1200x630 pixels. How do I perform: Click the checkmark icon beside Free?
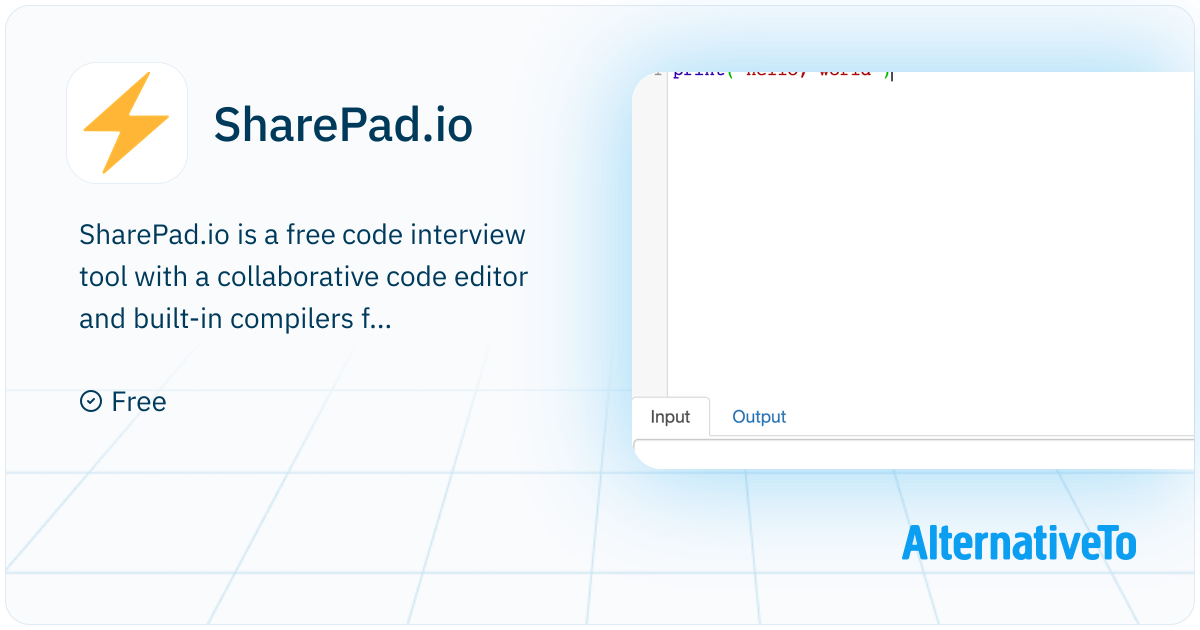(x=91, y=401)
